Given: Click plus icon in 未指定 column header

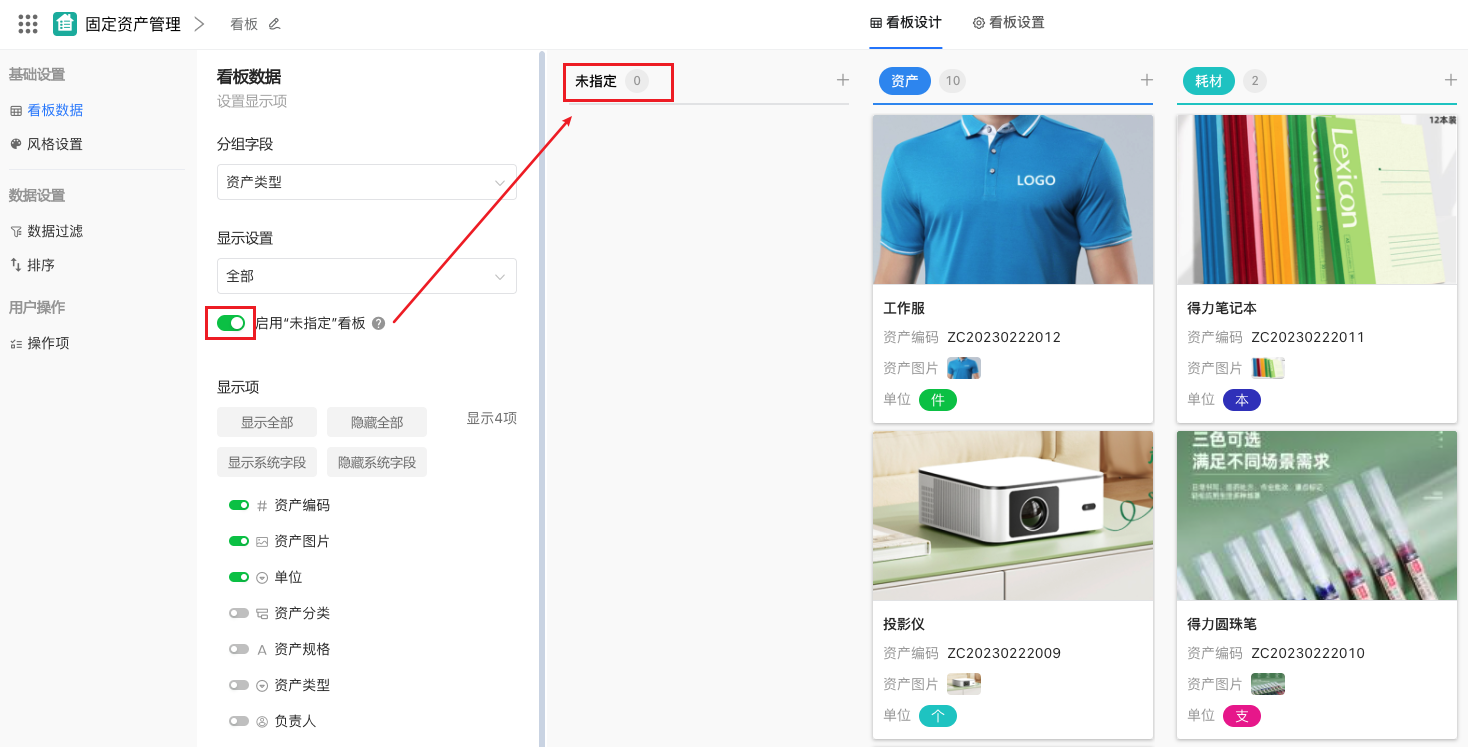Looking at the screenshot, I should coord(842,80).
